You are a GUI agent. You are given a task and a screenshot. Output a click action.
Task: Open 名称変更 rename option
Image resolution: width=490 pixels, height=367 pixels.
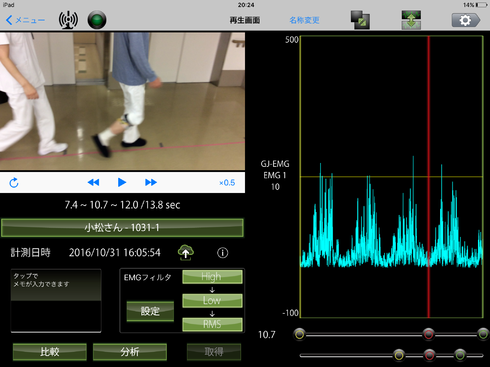coord(304,20)
